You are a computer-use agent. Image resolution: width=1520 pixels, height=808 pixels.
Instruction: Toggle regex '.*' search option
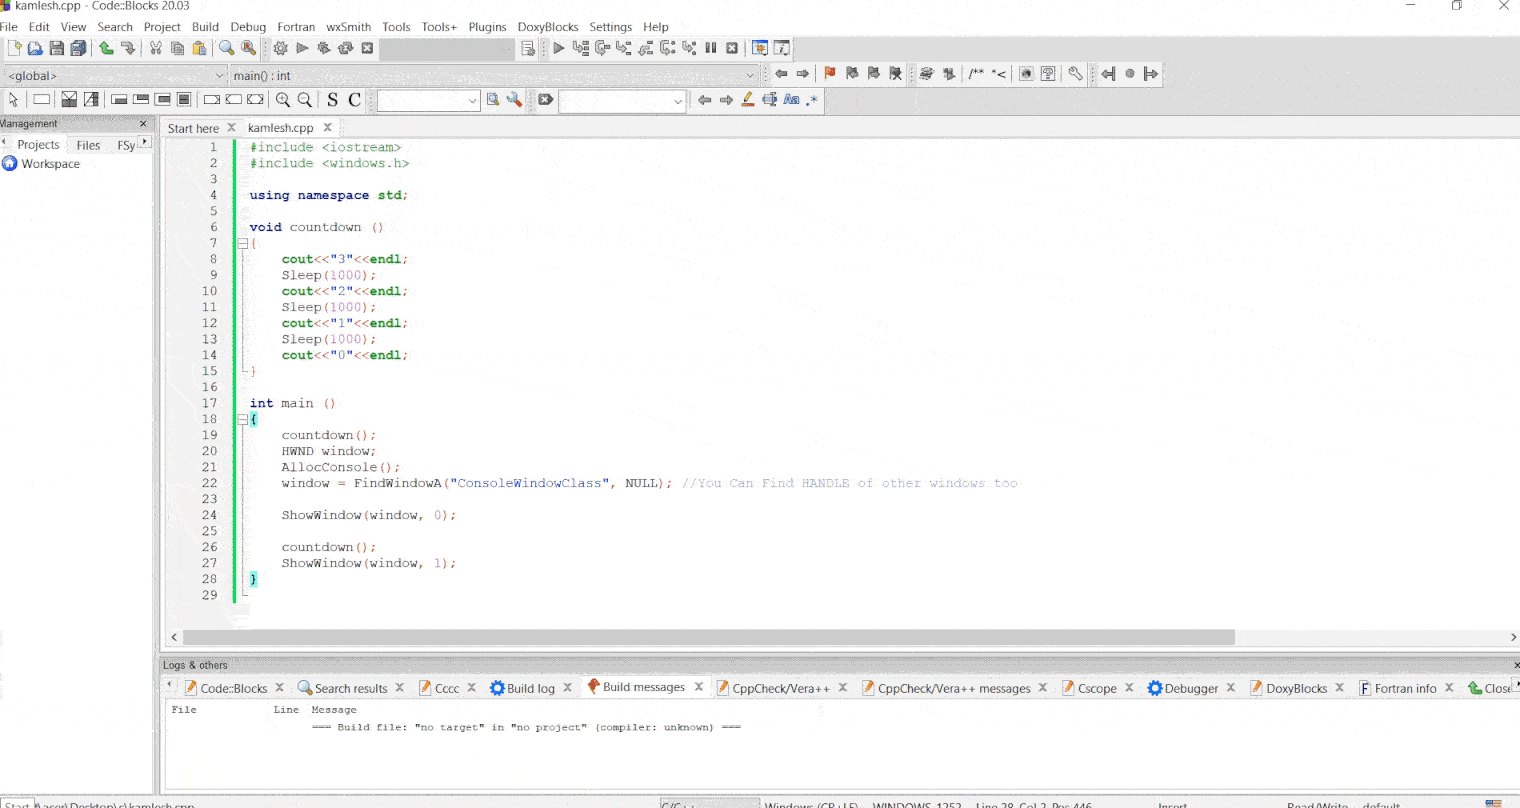pyautogui.click(x=812, y=100)
